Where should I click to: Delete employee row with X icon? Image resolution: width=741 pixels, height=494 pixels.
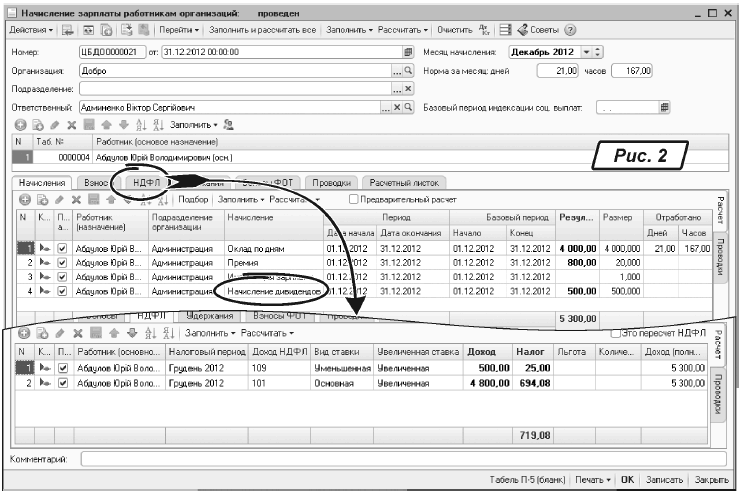click(x=73, y=125)
